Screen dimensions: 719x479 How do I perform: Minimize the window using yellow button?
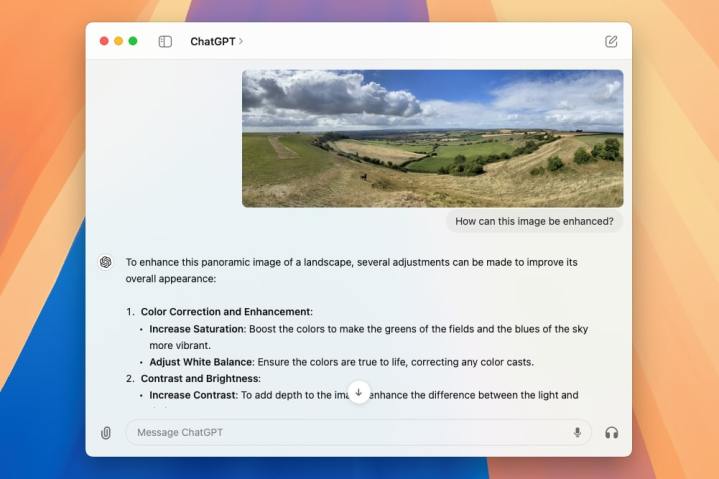coord(118,41)
